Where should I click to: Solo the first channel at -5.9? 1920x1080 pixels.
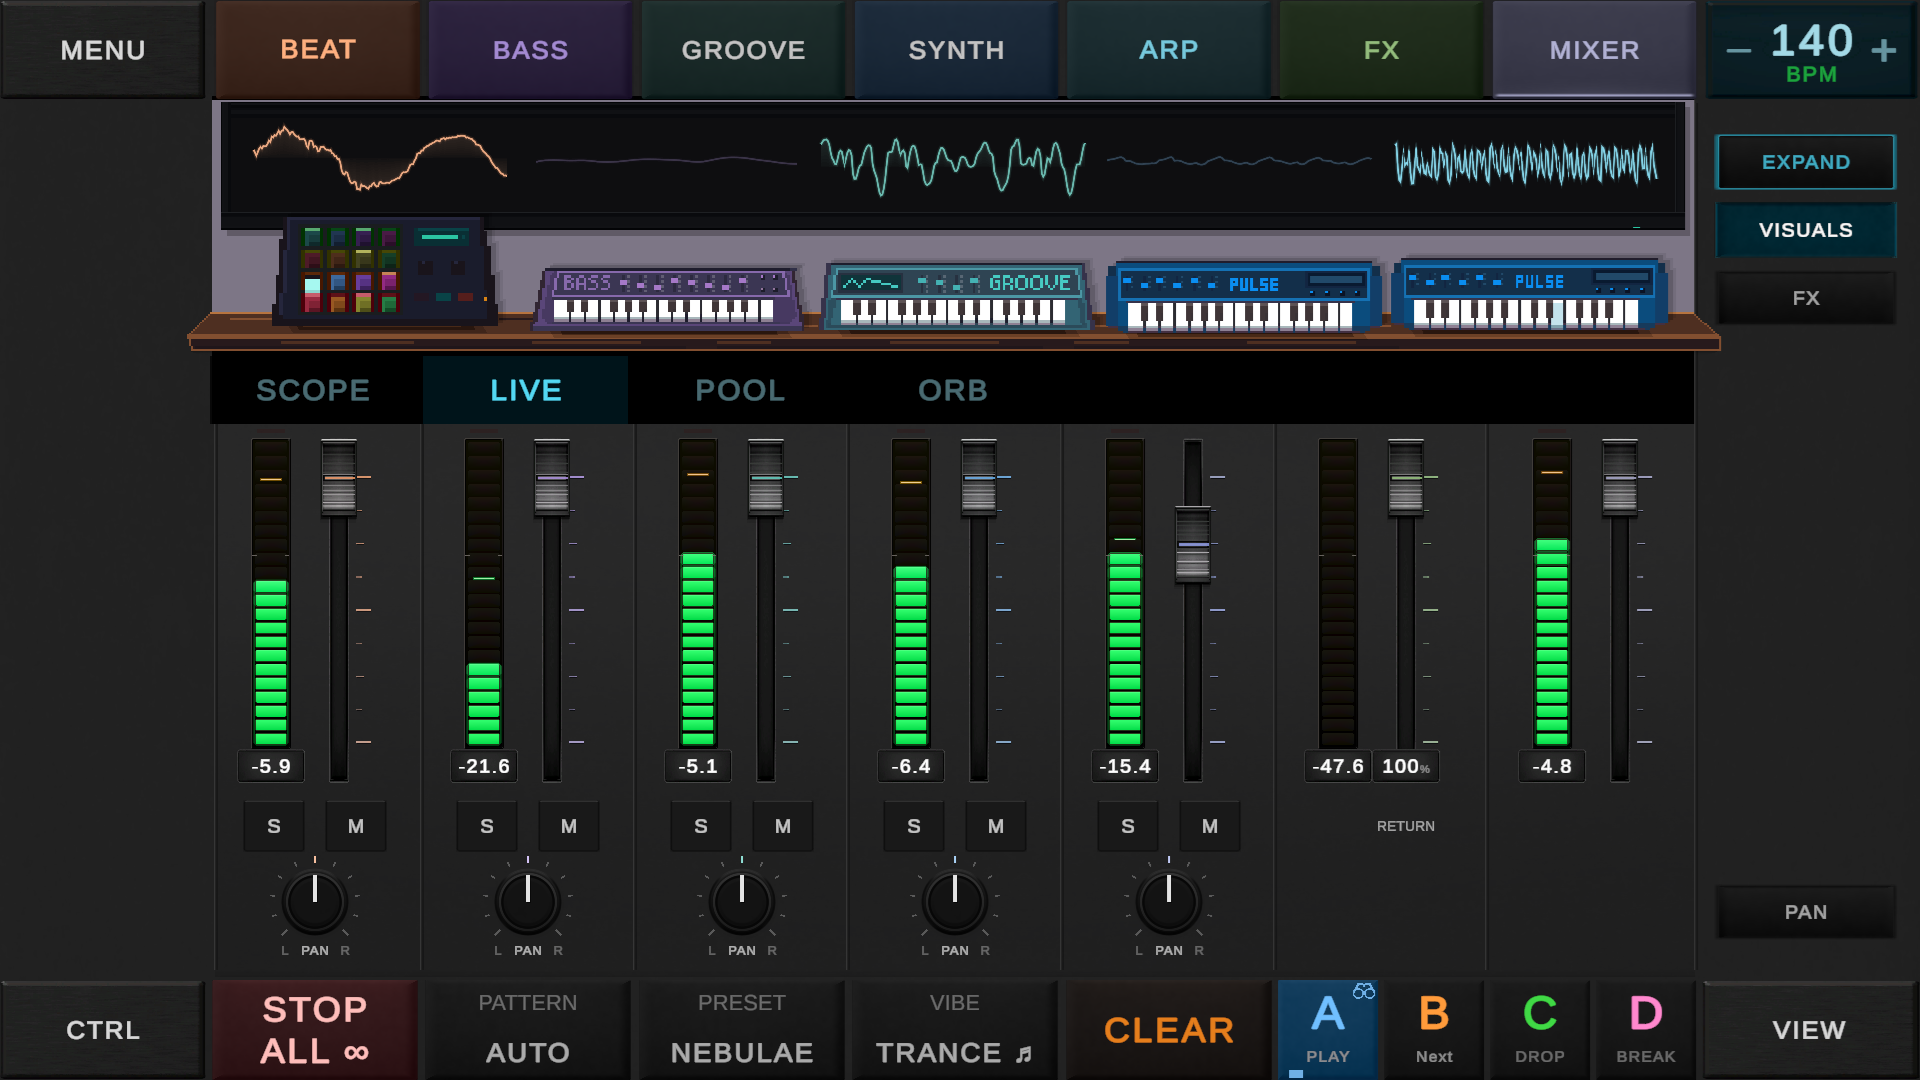[x=274, y=826]
